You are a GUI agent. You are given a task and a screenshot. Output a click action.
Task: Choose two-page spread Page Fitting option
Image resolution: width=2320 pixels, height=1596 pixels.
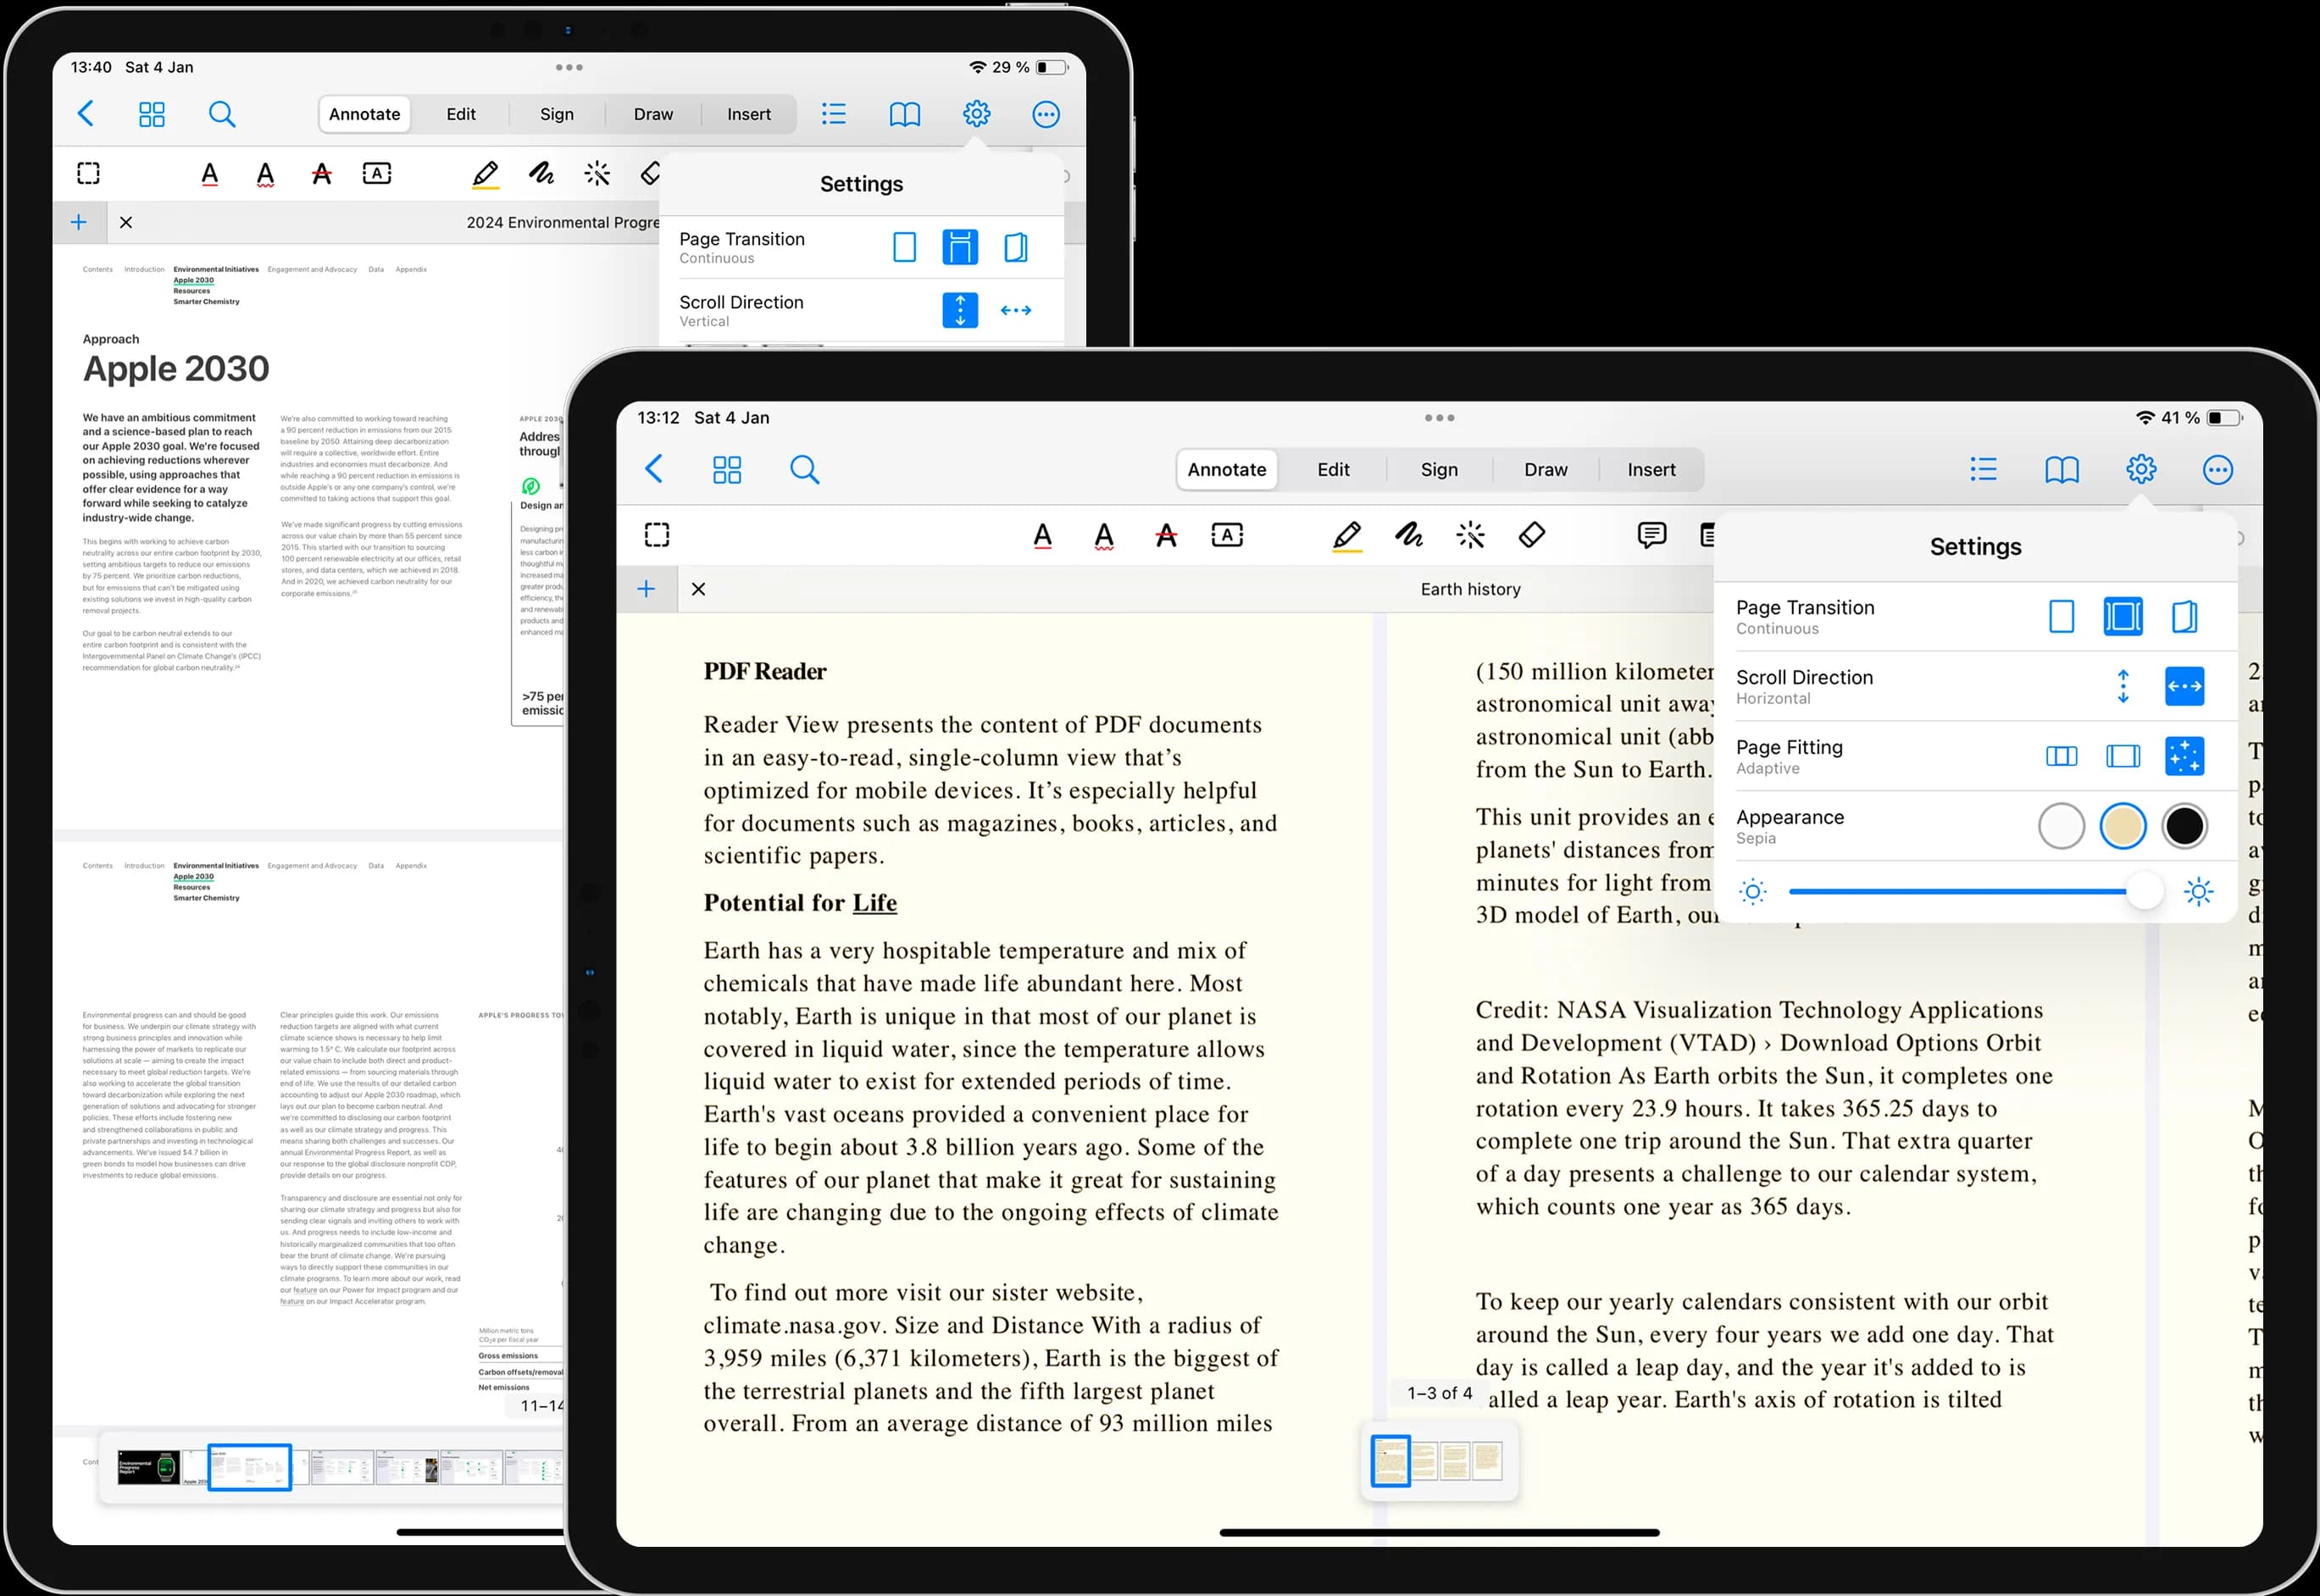2061,757
